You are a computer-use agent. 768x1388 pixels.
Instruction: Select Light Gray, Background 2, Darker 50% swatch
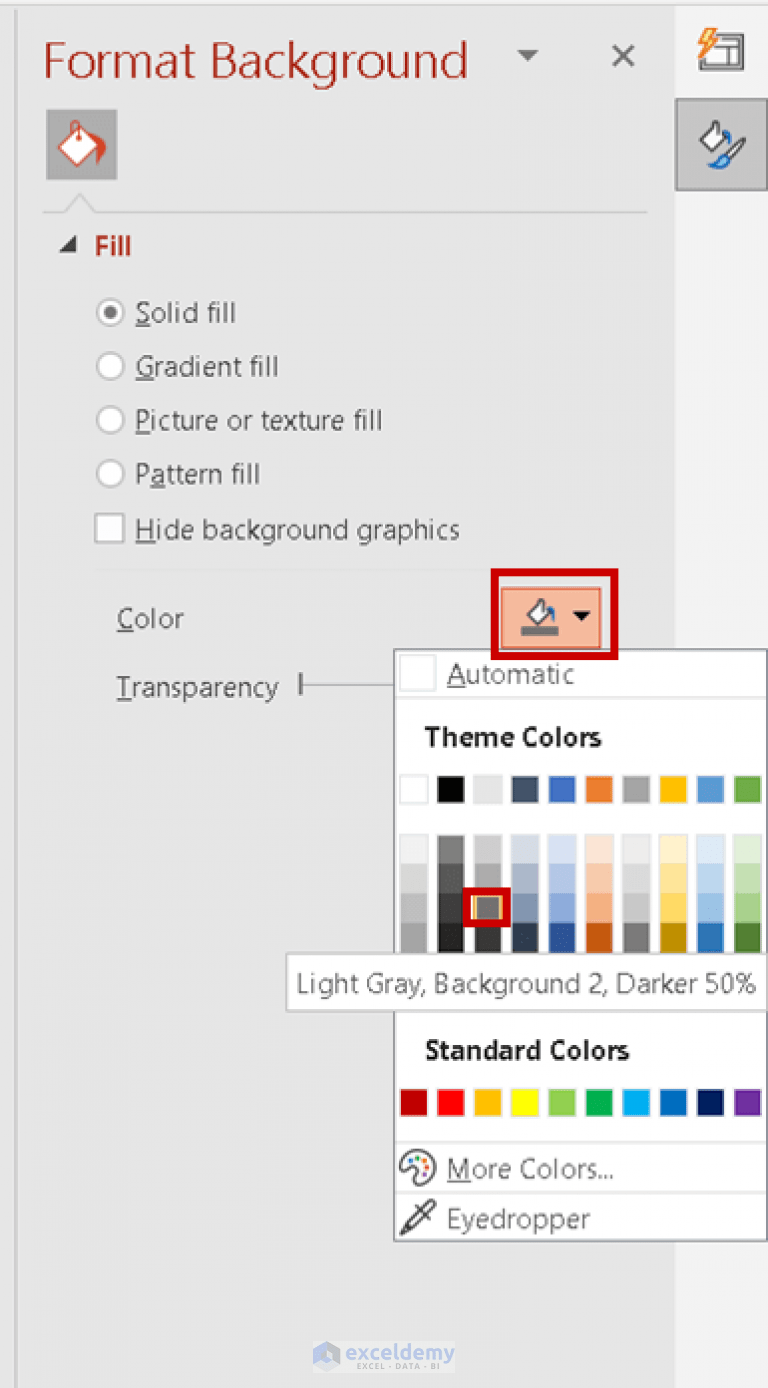pos(487,906)
